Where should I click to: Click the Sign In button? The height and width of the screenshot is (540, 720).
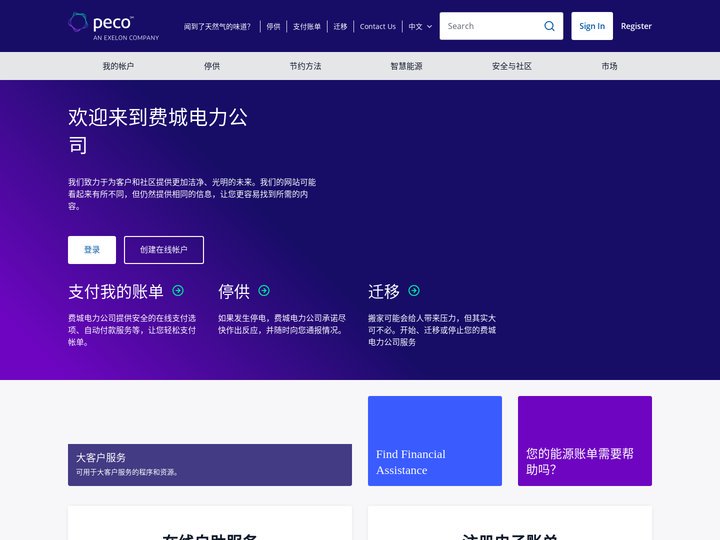(592, 26)
